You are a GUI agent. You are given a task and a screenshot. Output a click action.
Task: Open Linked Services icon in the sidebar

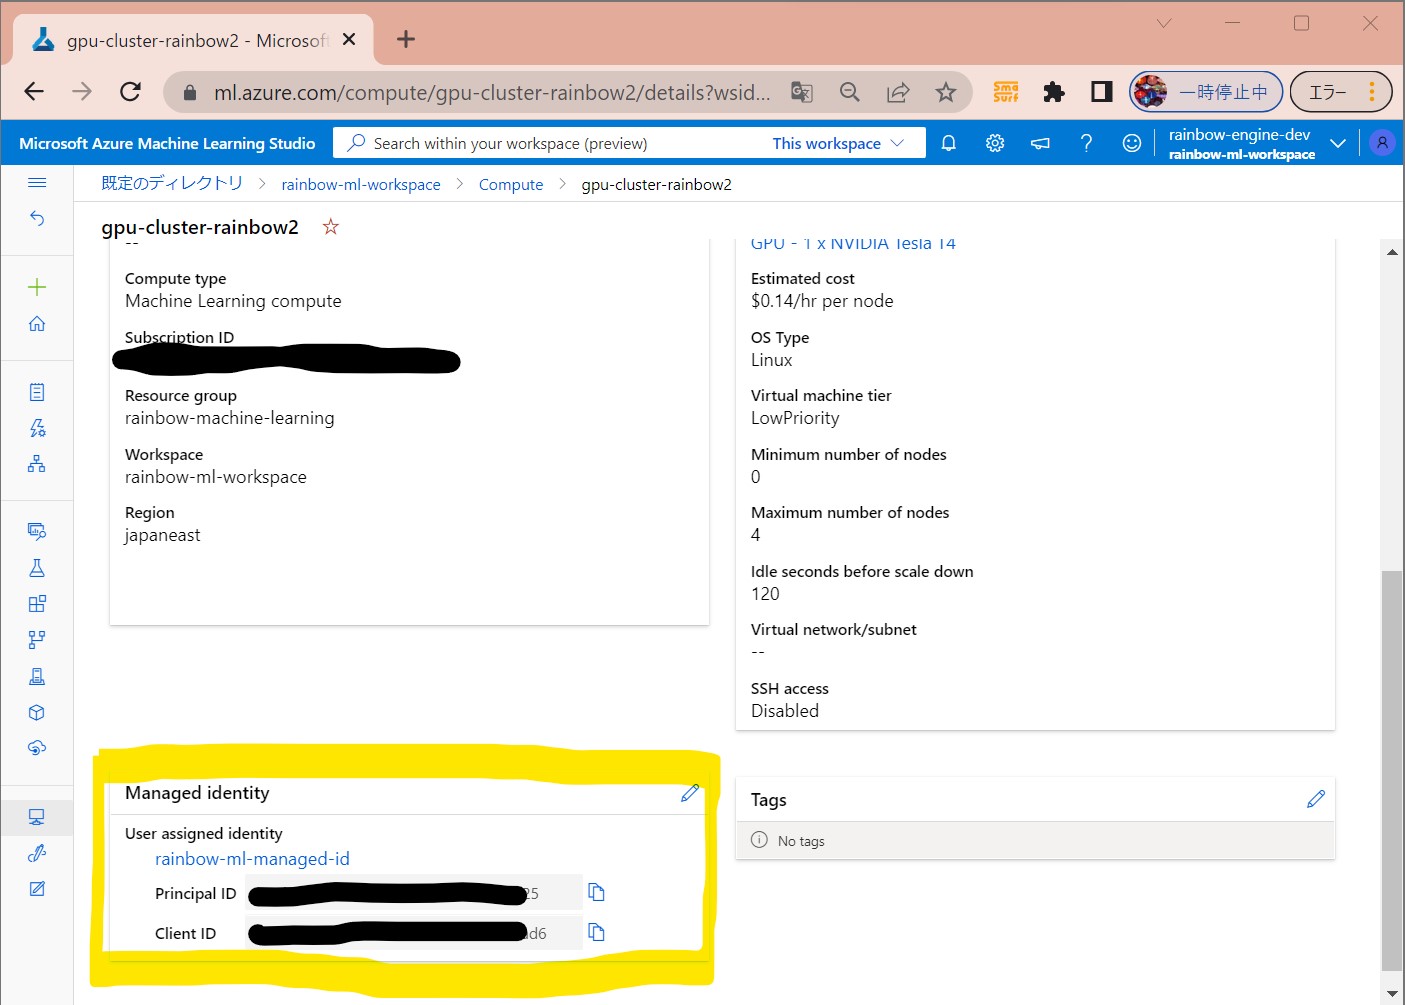pyautogui.click(x=37, y=853)
